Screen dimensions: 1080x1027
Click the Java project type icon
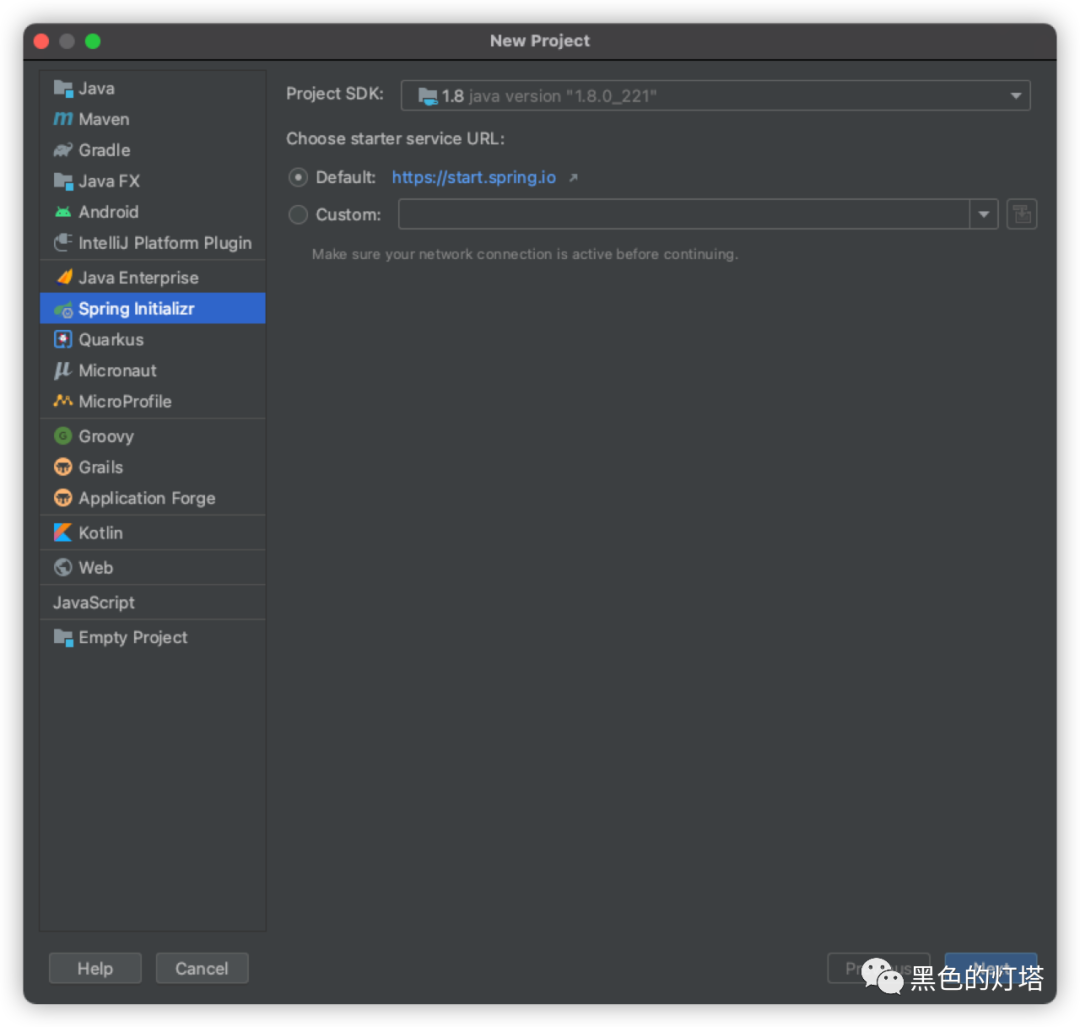(63, 88)
